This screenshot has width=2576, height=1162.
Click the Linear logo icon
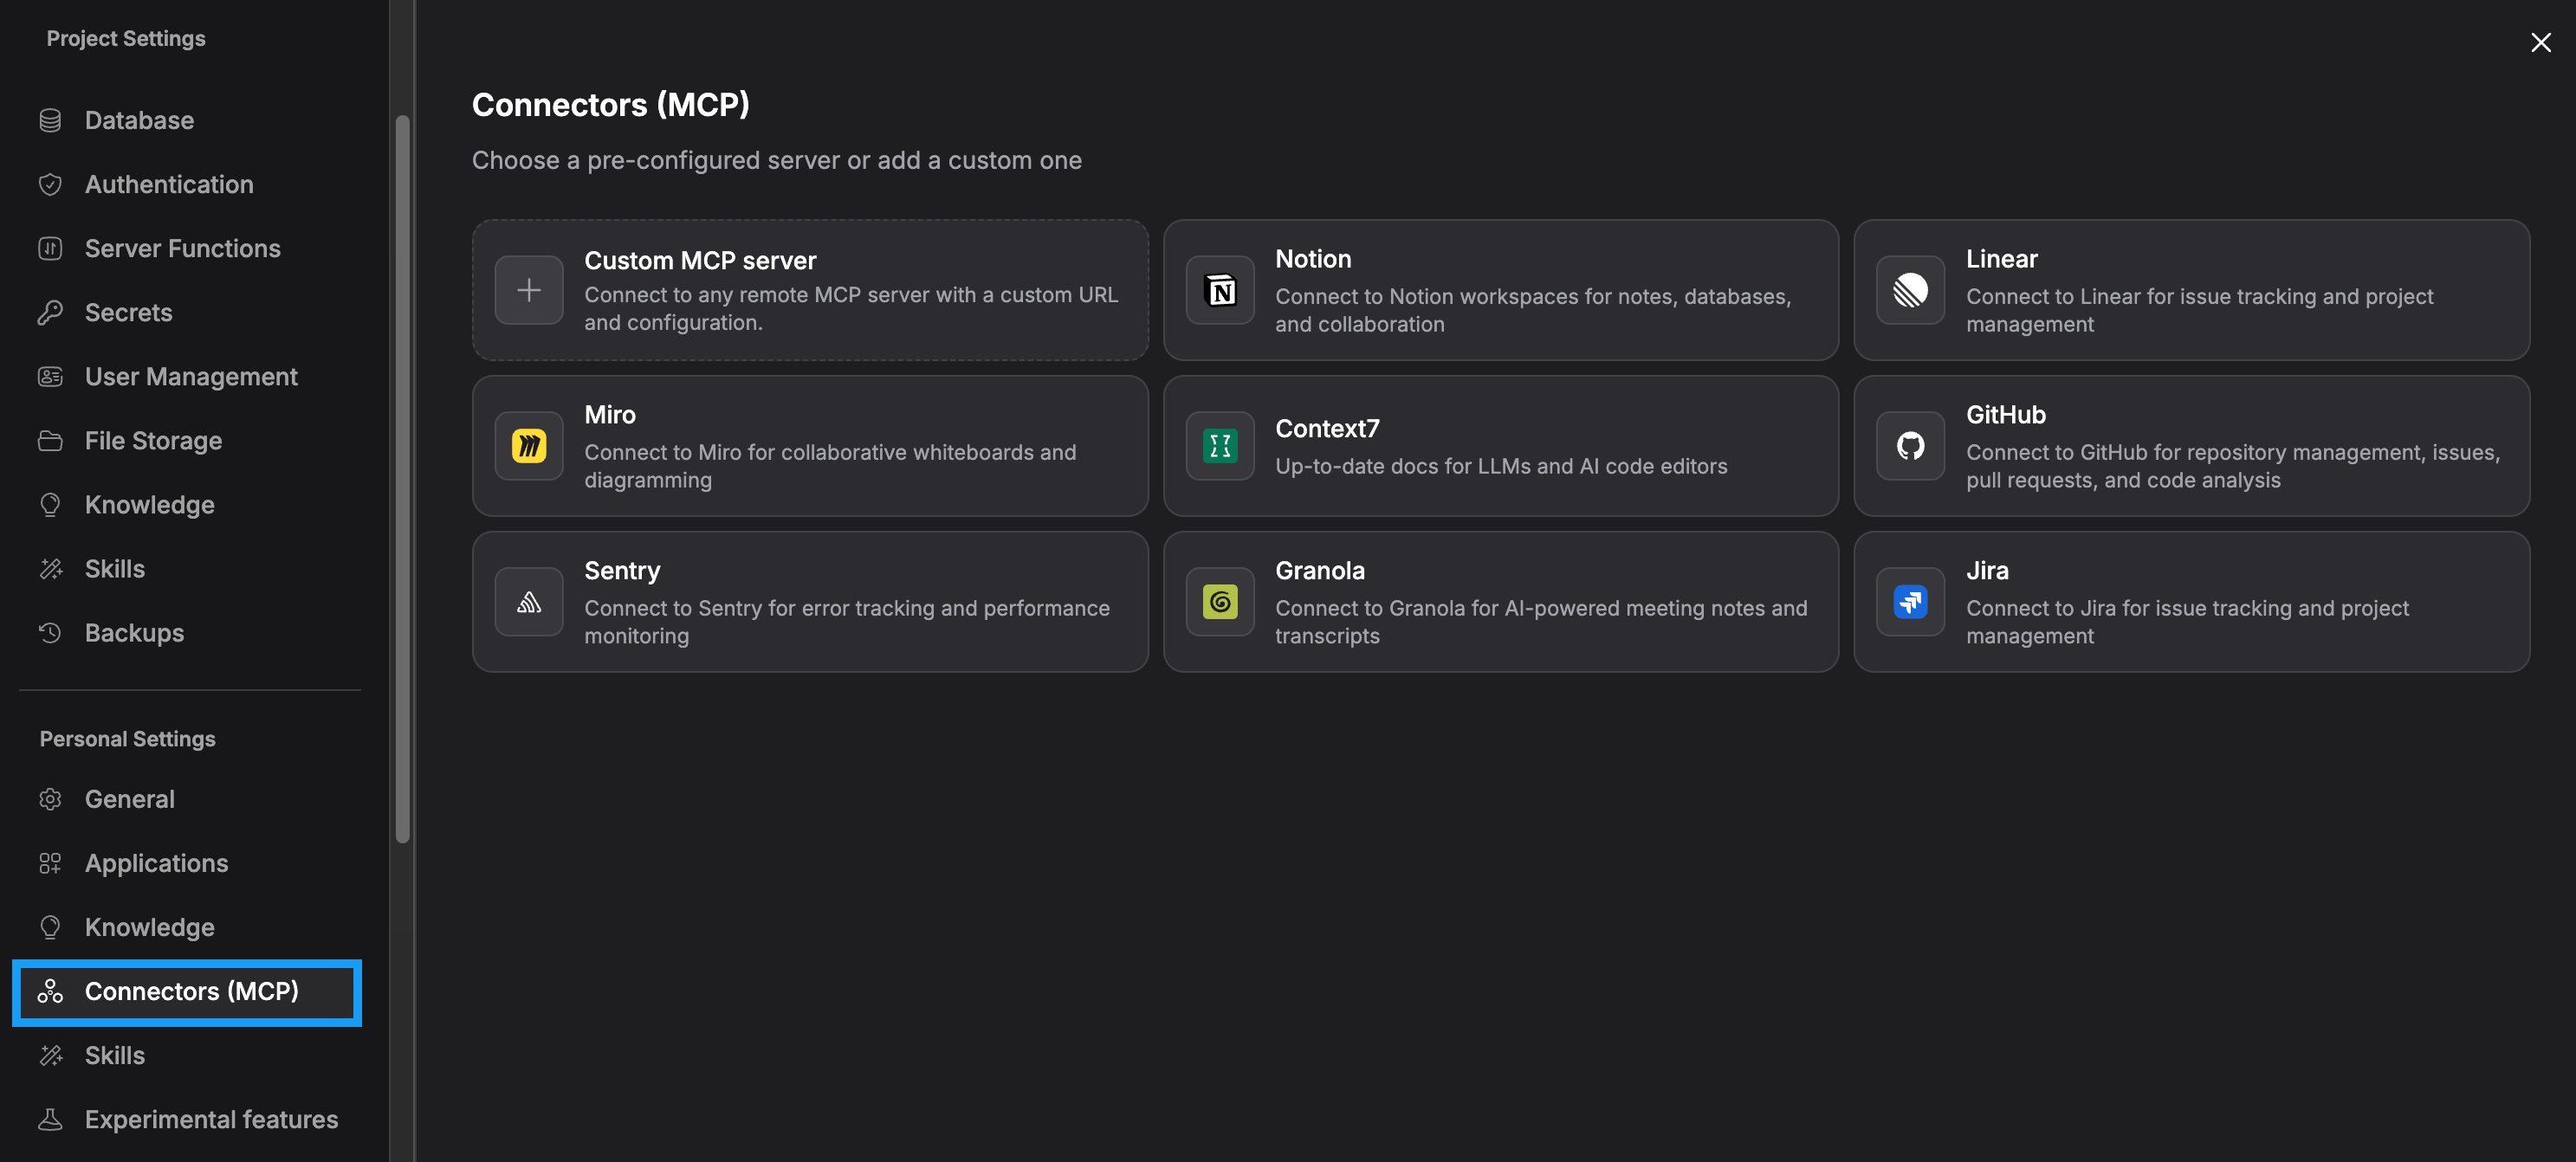coord(1909,290)
